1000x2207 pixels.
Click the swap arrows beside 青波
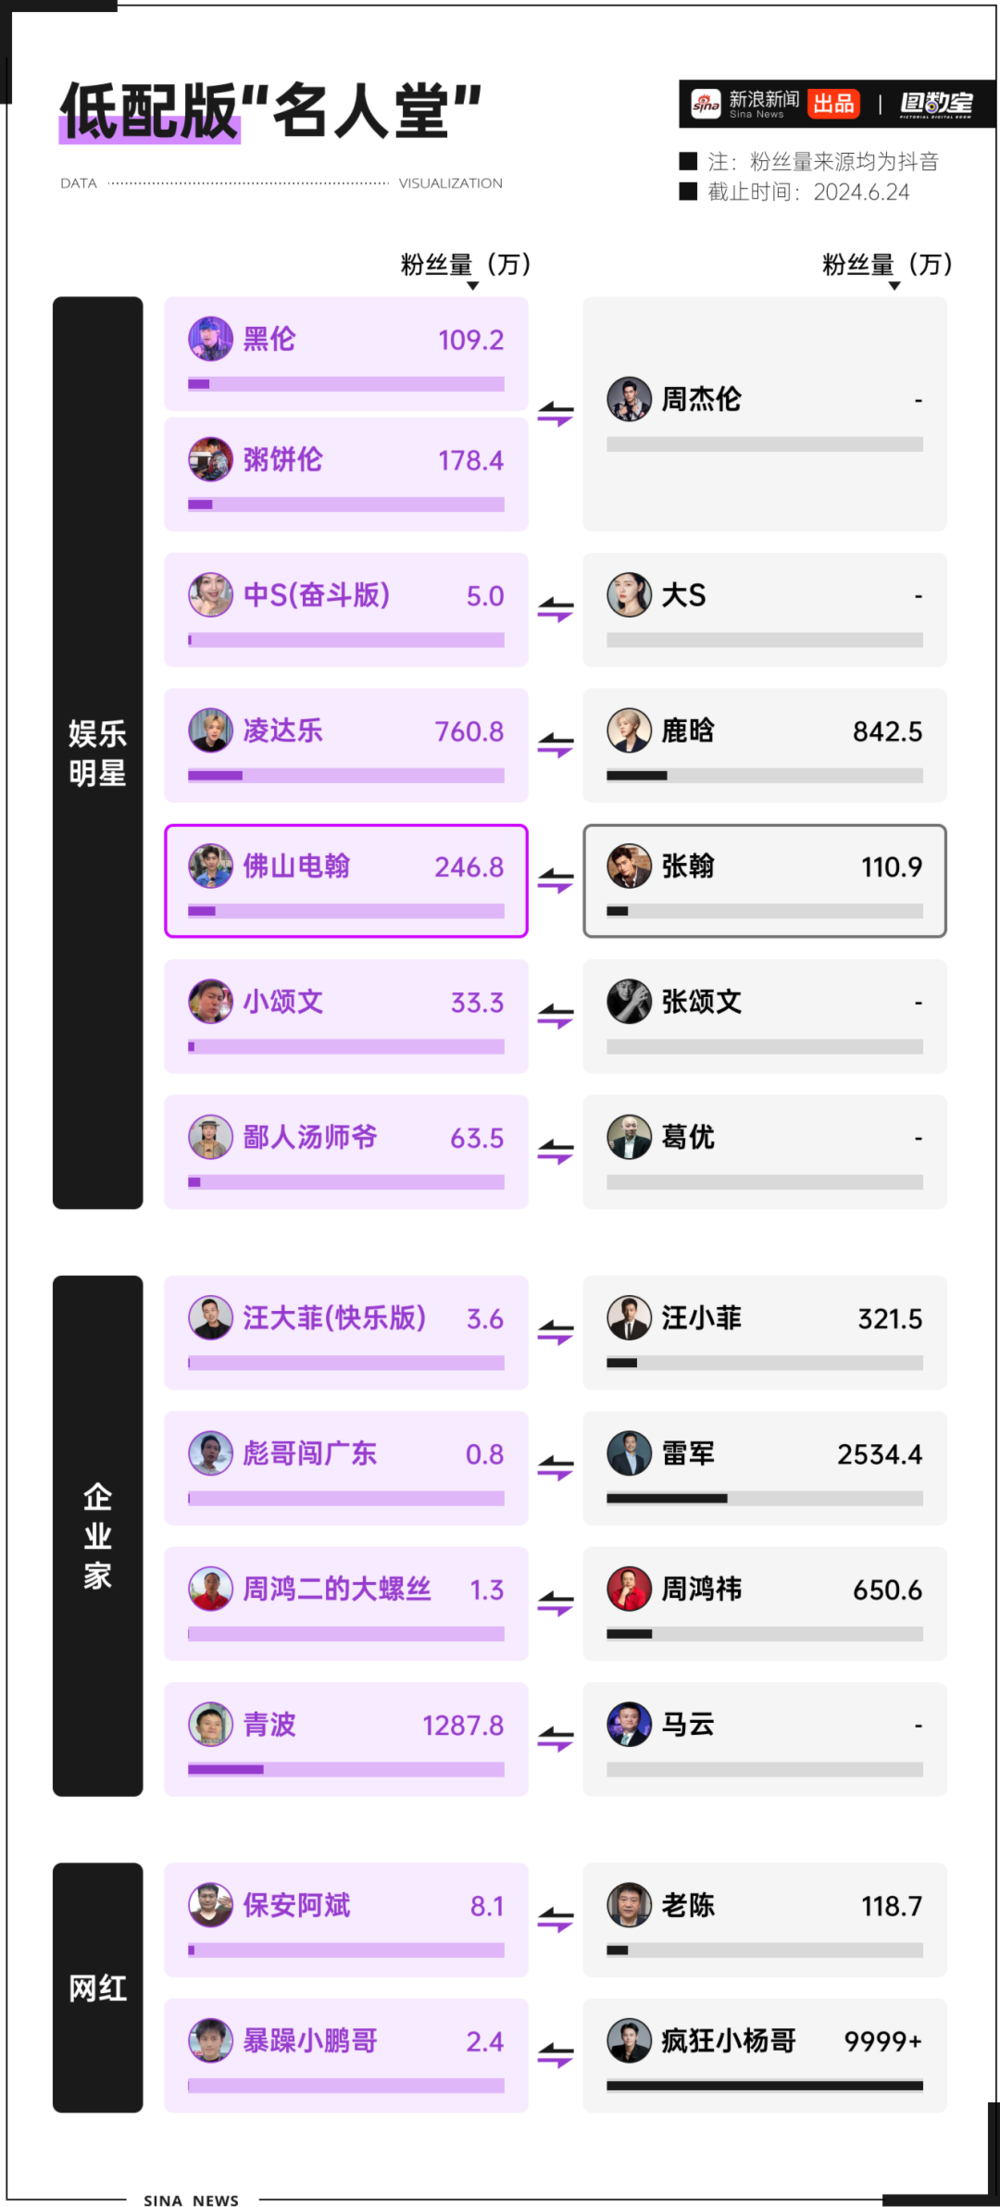[x=555, y=1740]
